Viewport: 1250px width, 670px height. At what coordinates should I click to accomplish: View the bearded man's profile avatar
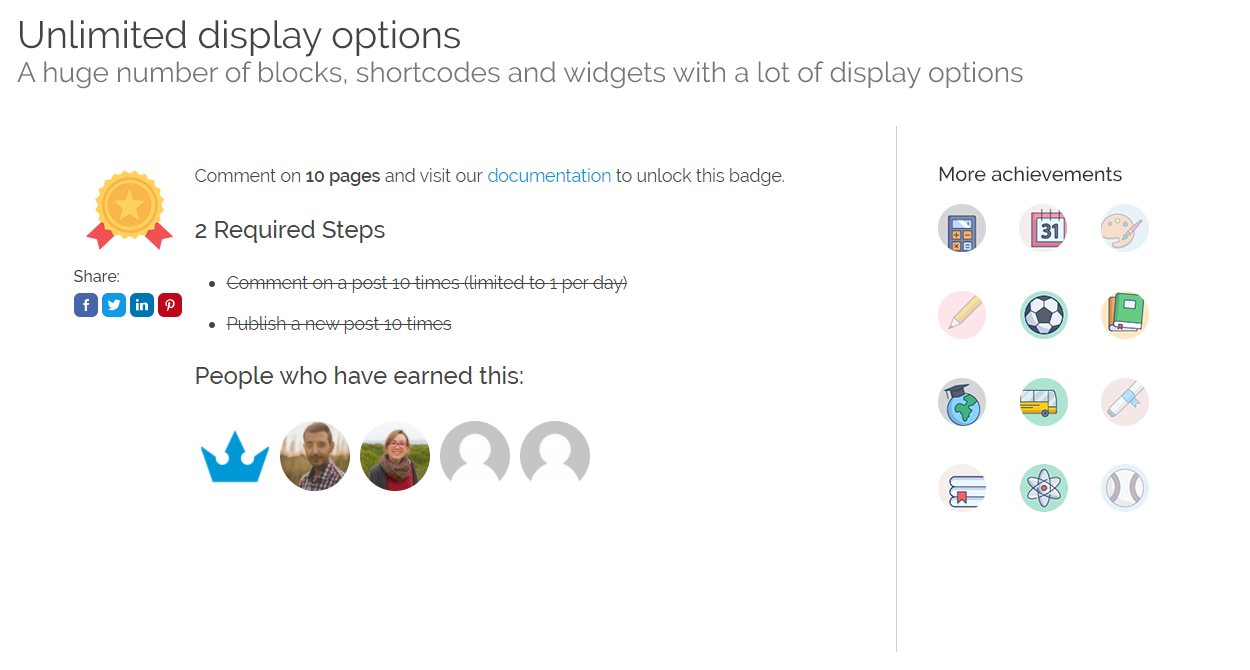tap(315, 456)
